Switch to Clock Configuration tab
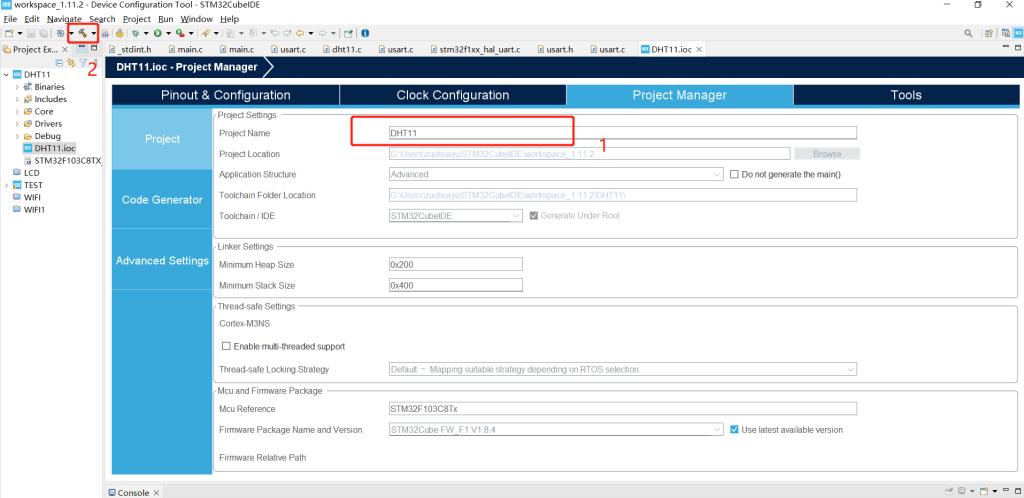Viewport: 1024px width, 498px height. 453,95
